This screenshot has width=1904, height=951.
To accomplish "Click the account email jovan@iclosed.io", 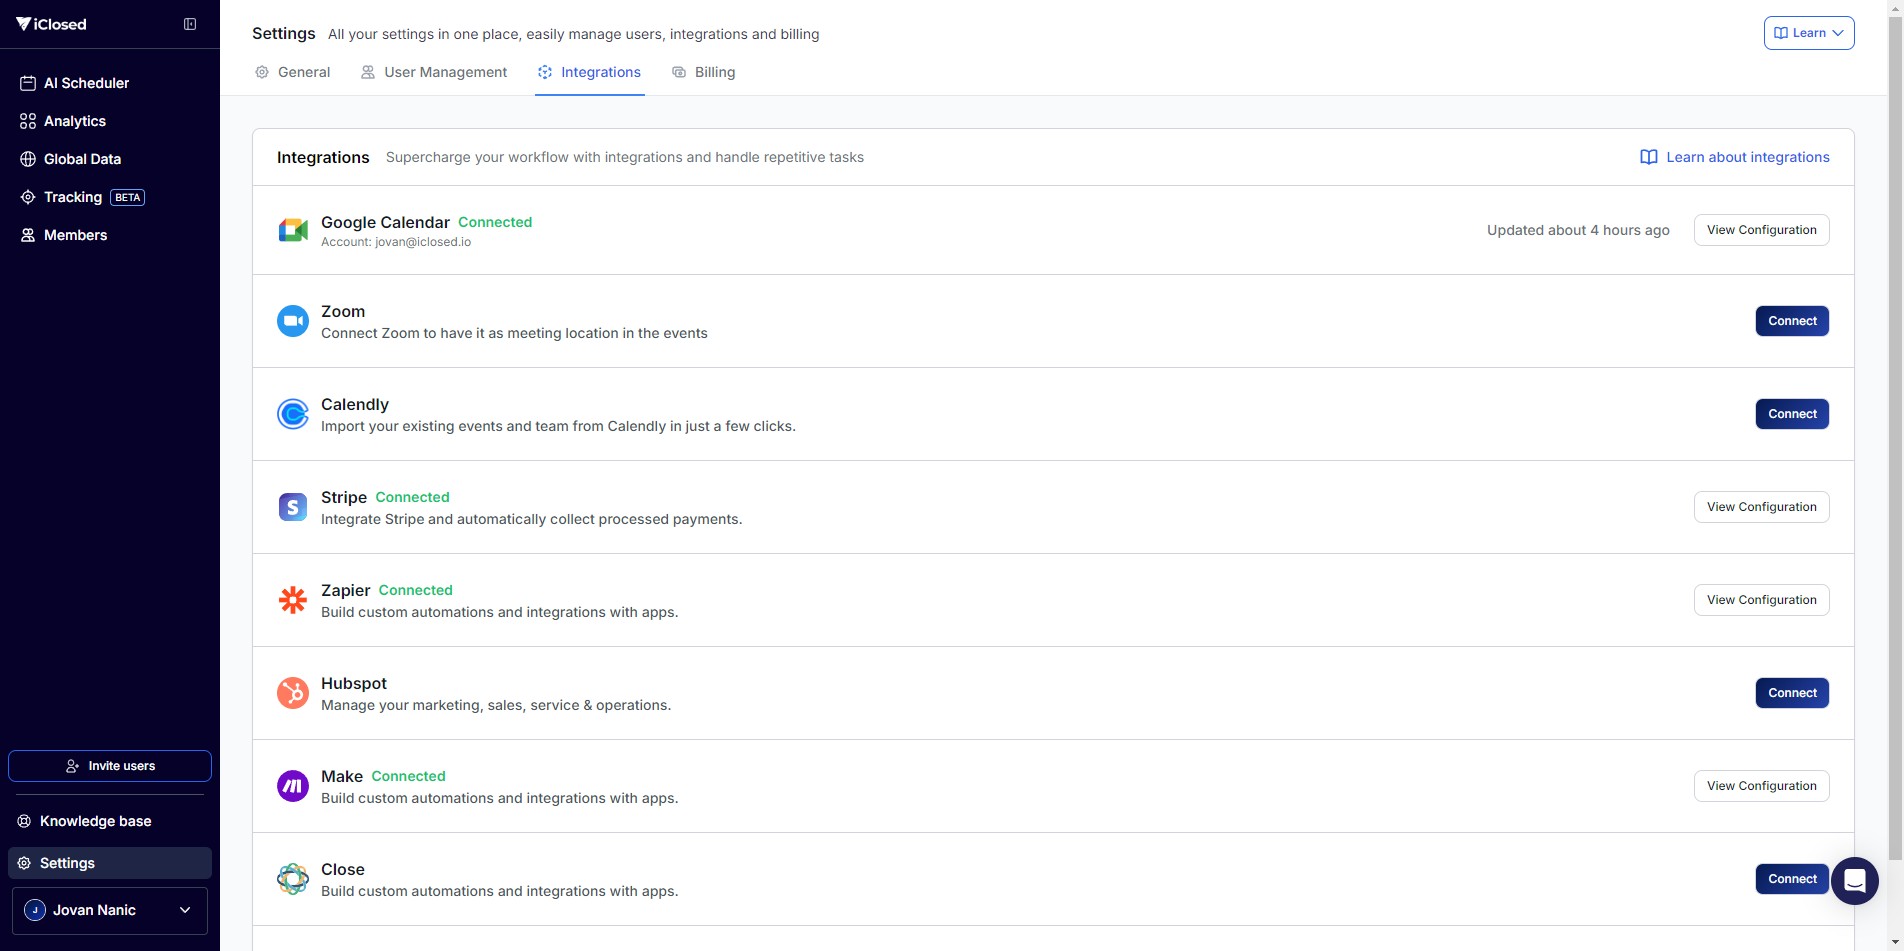I will pos(423,242).
